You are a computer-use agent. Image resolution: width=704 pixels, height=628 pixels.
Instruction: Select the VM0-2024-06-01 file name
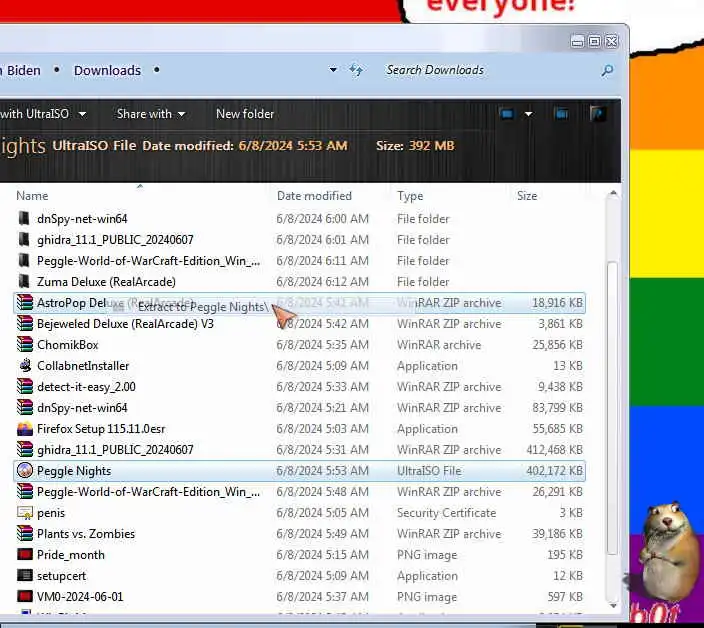(80, 597)
